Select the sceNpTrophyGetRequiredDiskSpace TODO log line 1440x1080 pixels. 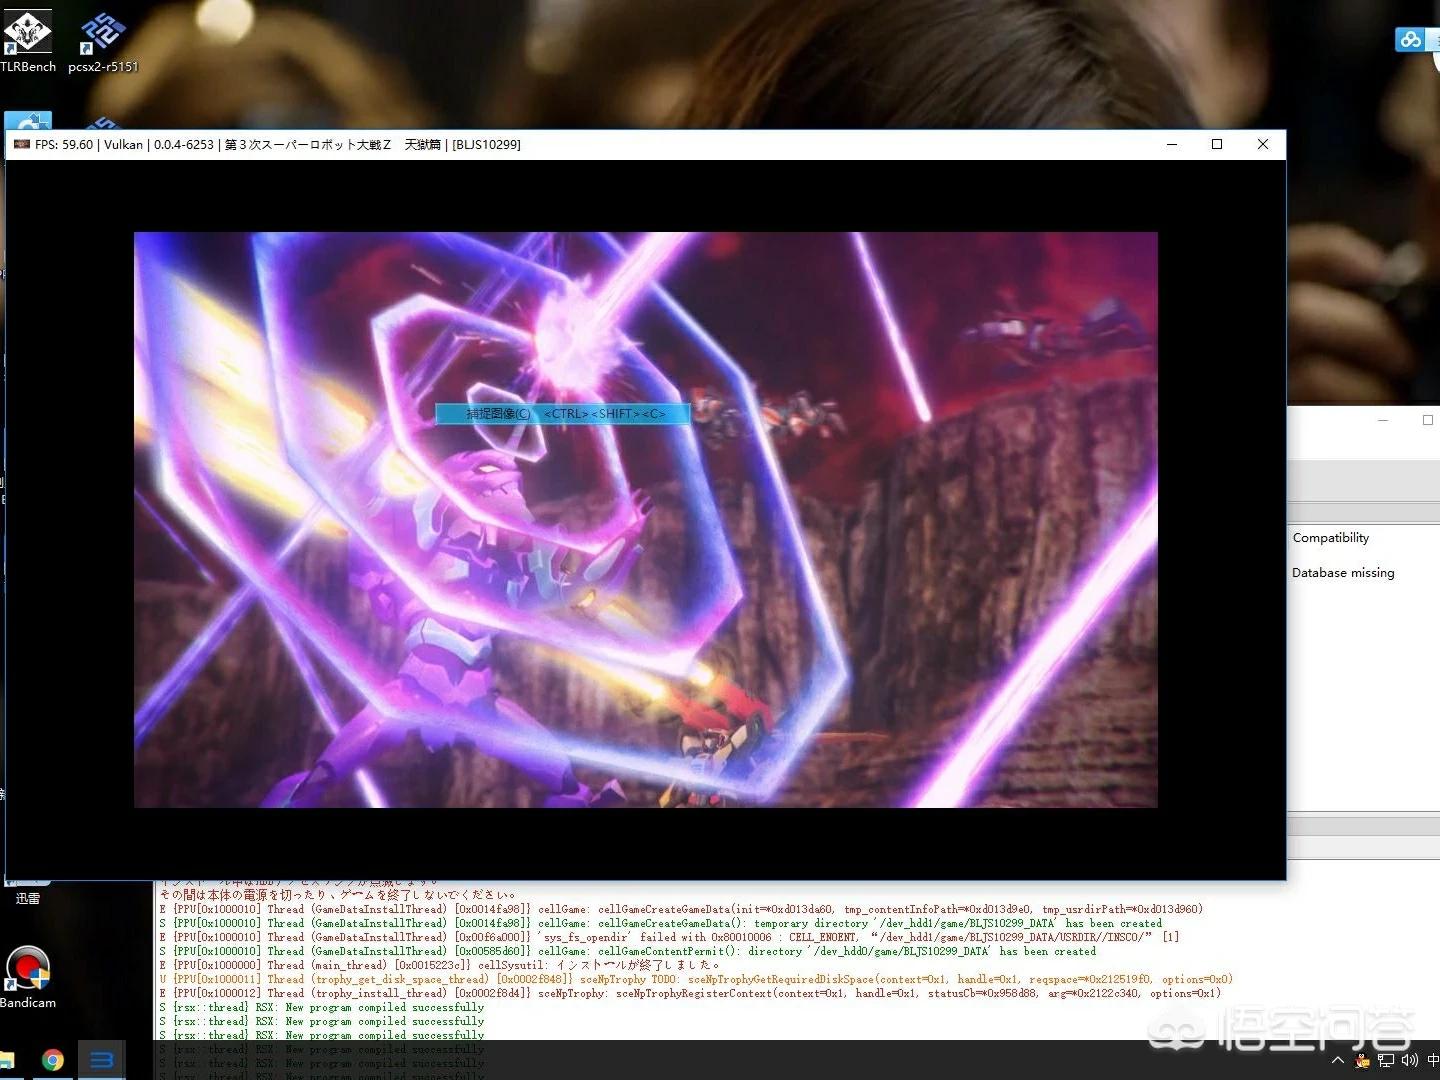coord(696,980)
